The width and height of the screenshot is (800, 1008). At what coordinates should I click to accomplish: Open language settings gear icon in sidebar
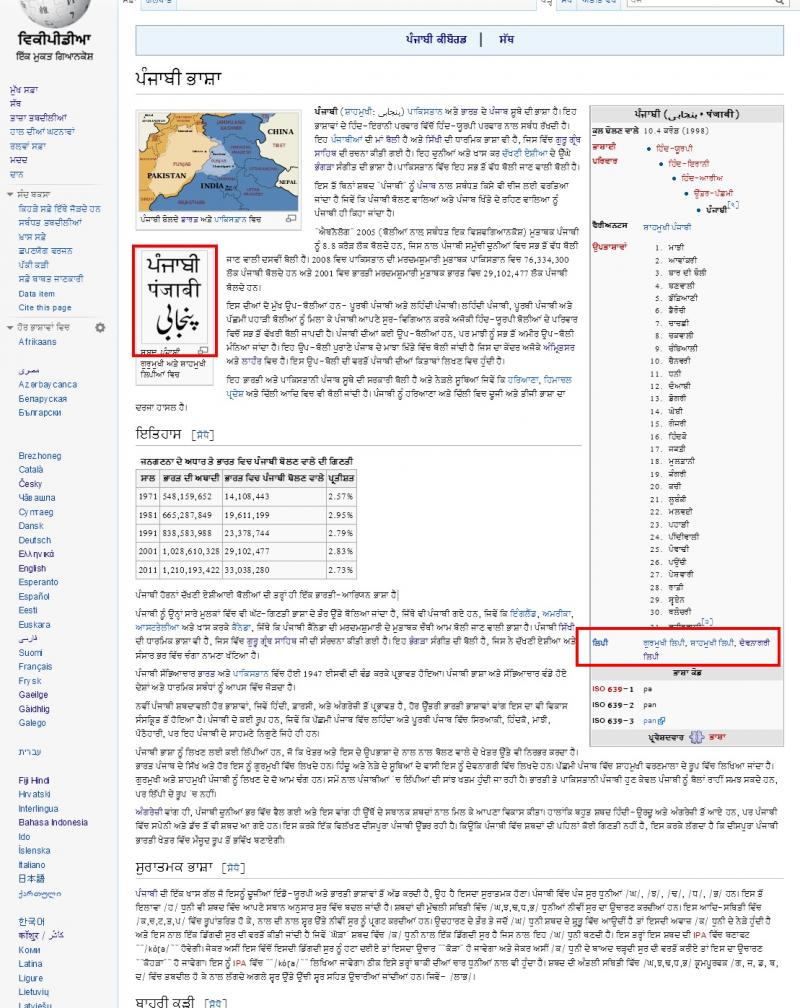point(100,328)
